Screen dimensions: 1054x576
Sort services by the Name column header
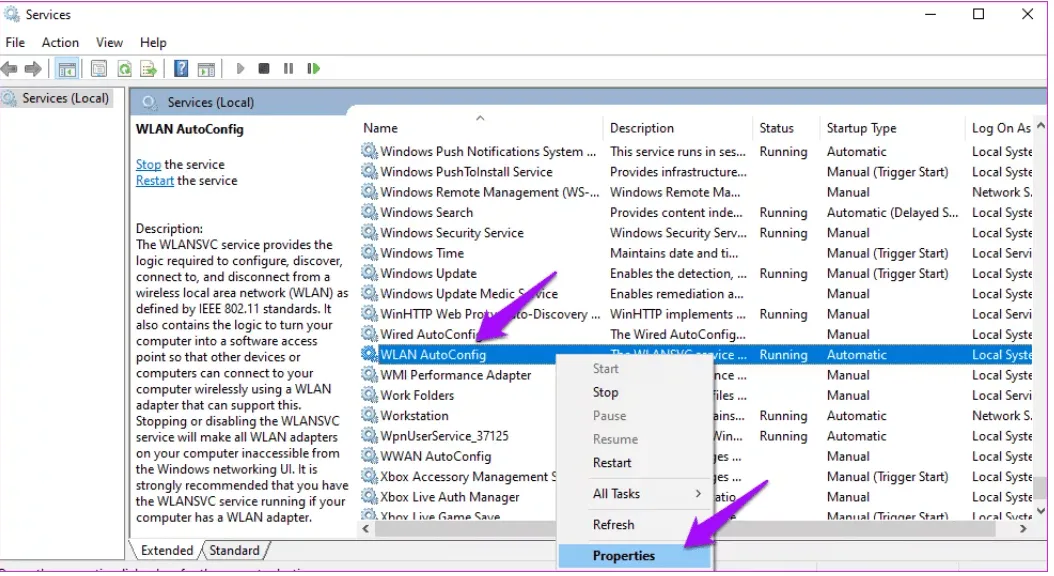click(380, 128)
